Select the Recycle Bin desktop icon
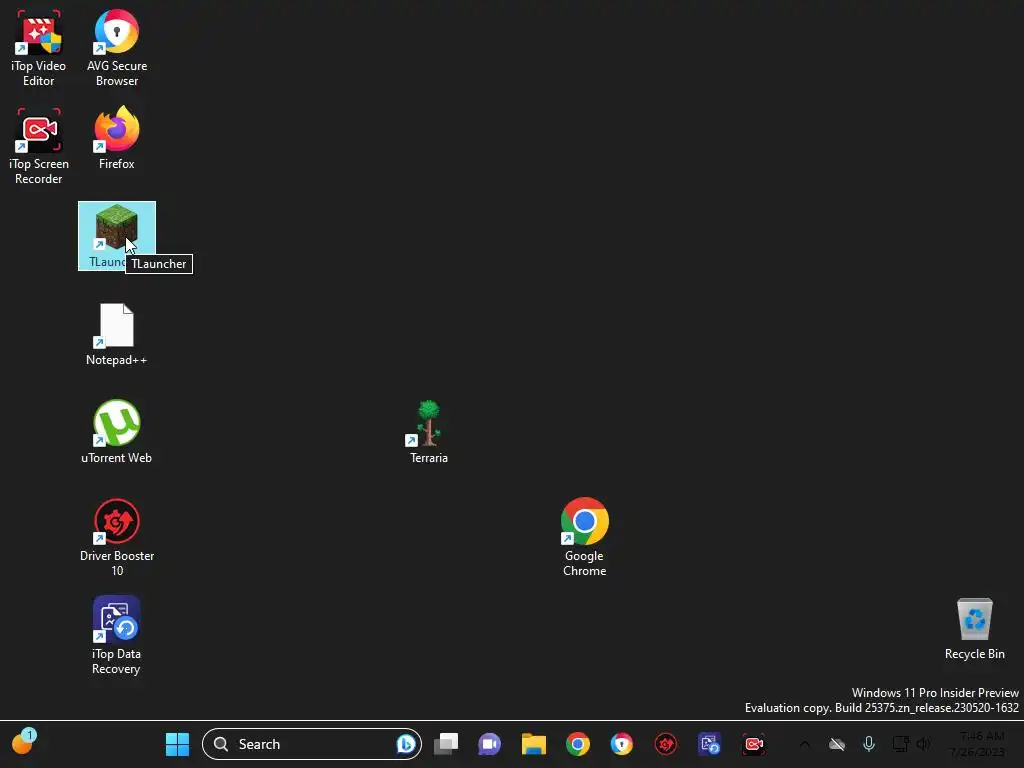1024x768 pixels. (974, 628)
